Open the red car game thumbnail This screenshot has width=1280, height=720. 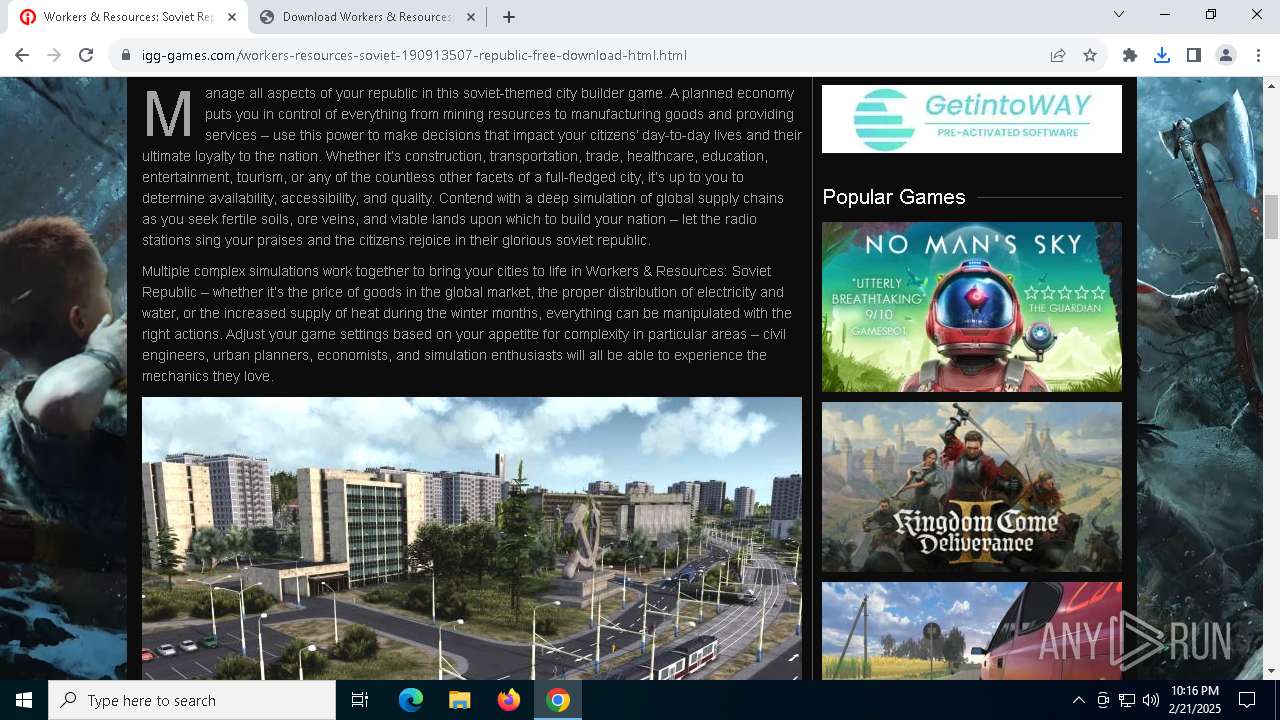tap(972, 631)
